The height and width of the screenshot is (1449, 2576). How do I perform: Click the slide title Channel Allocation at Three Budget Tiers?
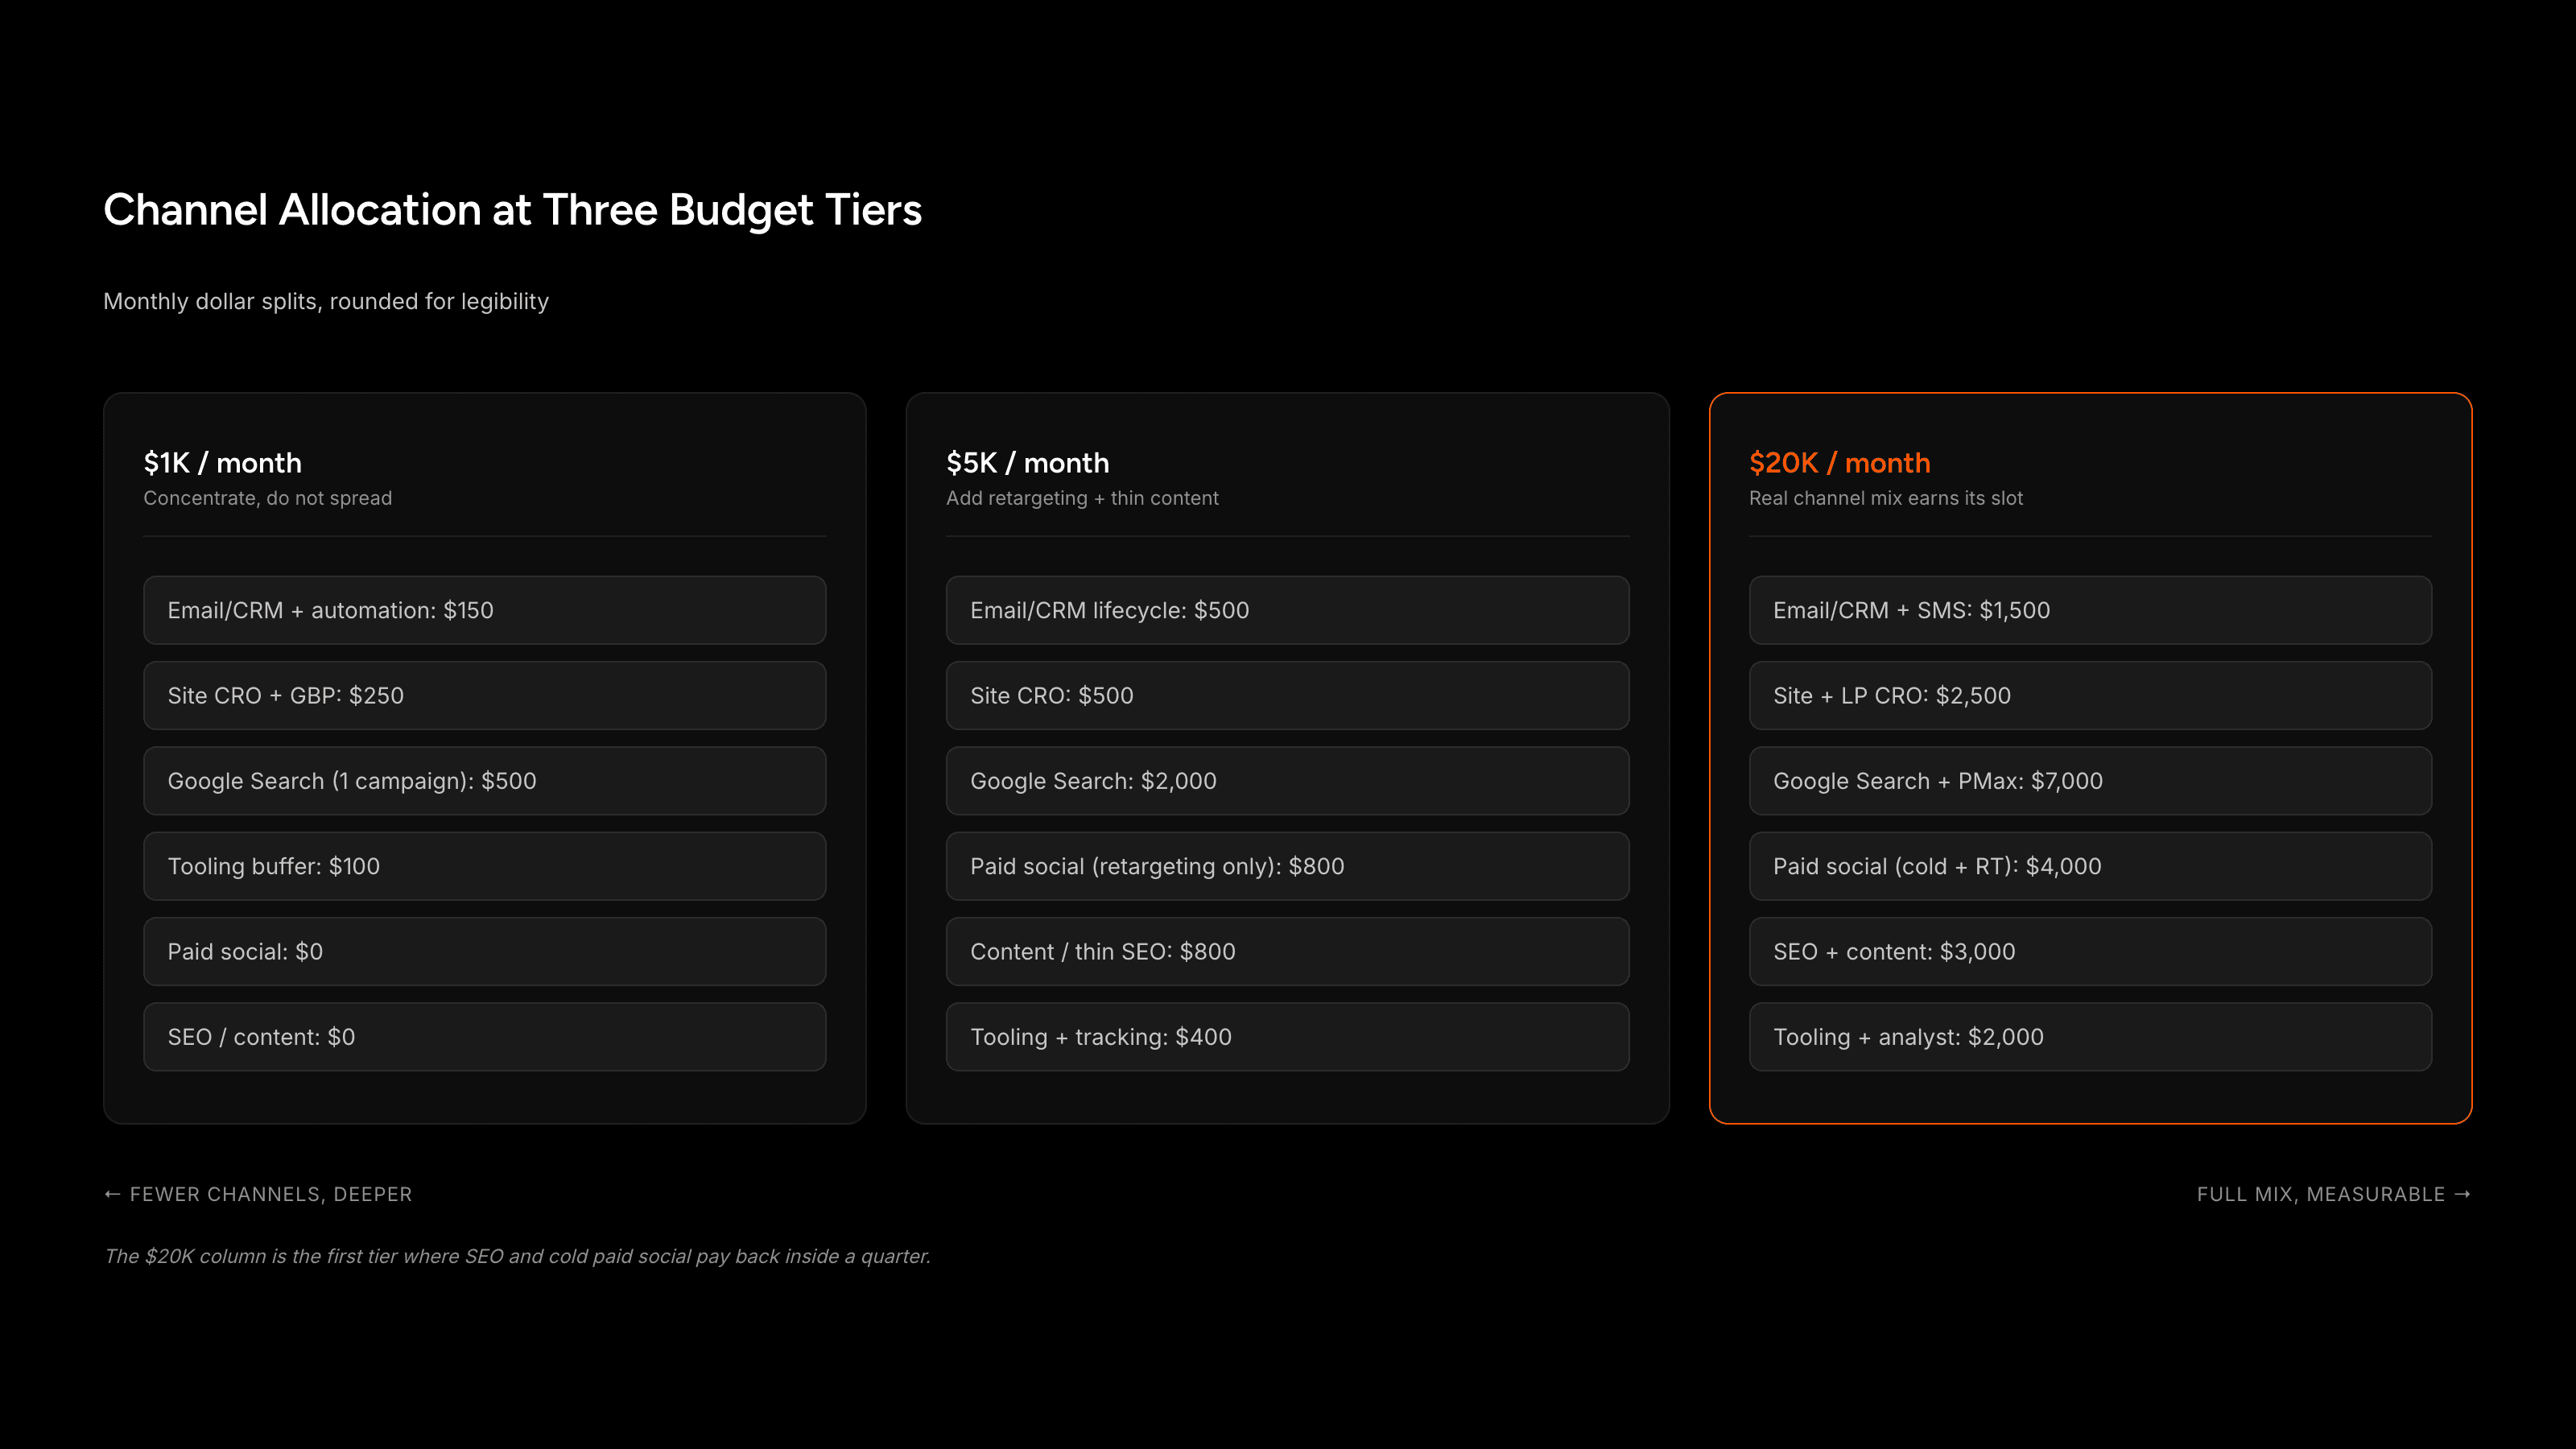[x=512, y=210]
